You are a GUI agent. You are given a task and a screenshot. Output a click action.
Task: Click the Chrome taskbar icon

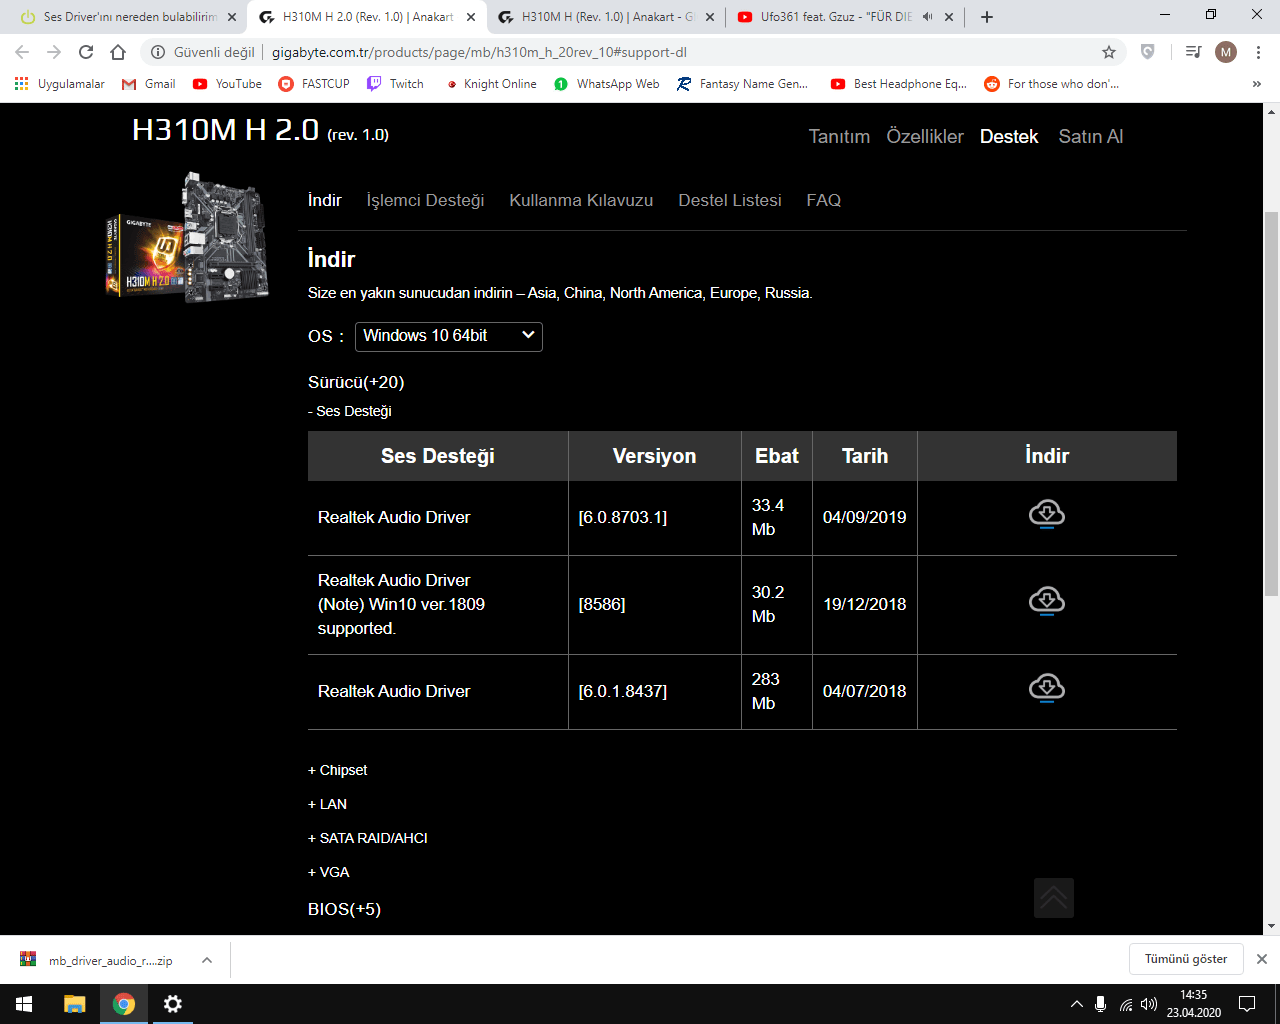[124, 1004]
